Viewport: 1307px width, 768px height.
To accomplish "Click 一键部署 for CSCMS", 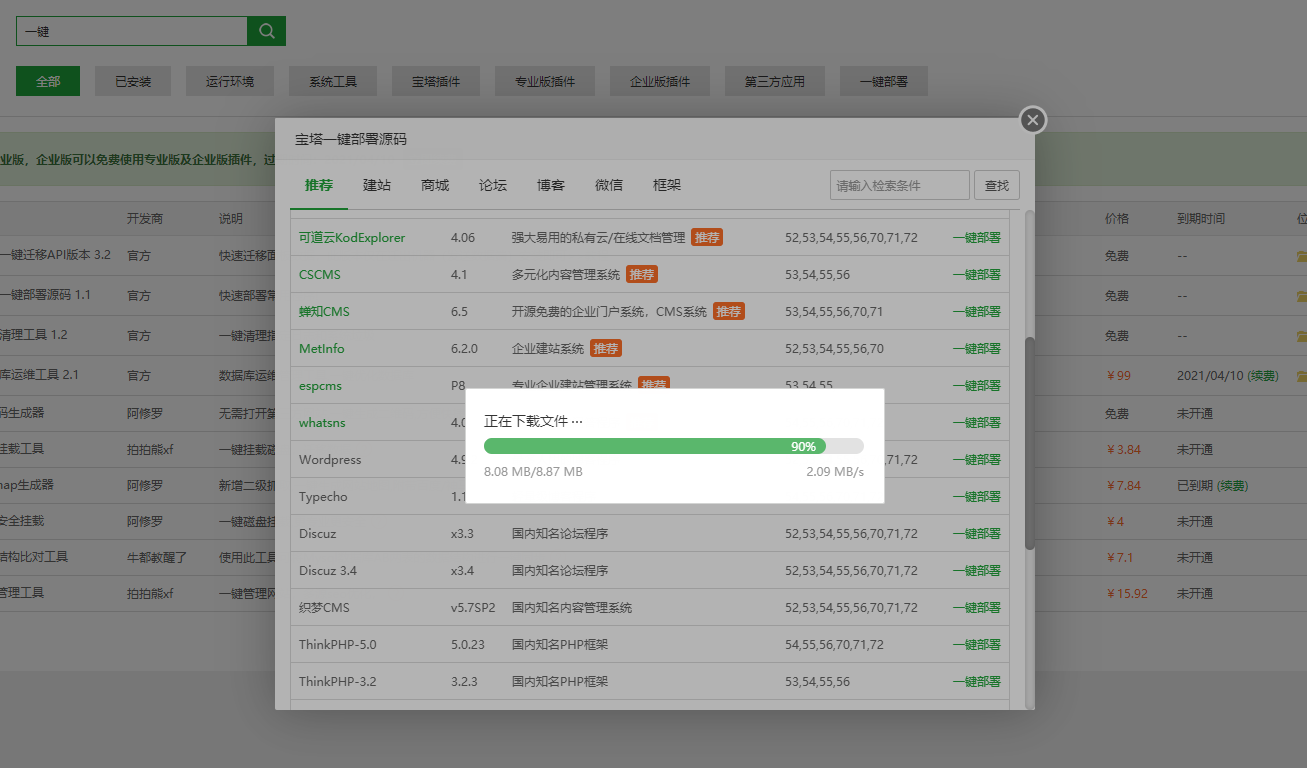I will pos(976,275).
